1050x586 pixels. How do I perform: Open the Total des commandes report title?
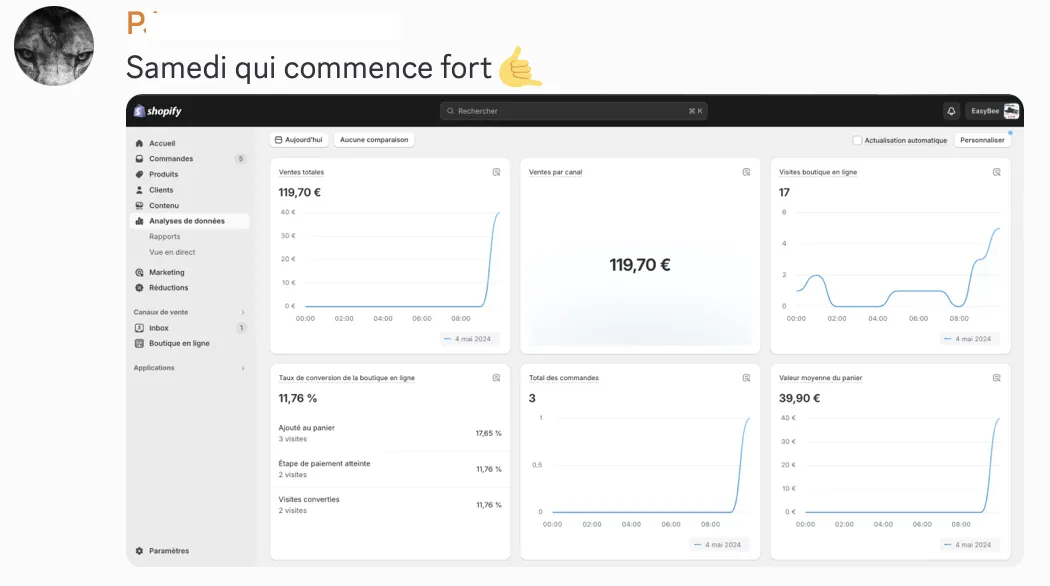click(x=564, y=378)
